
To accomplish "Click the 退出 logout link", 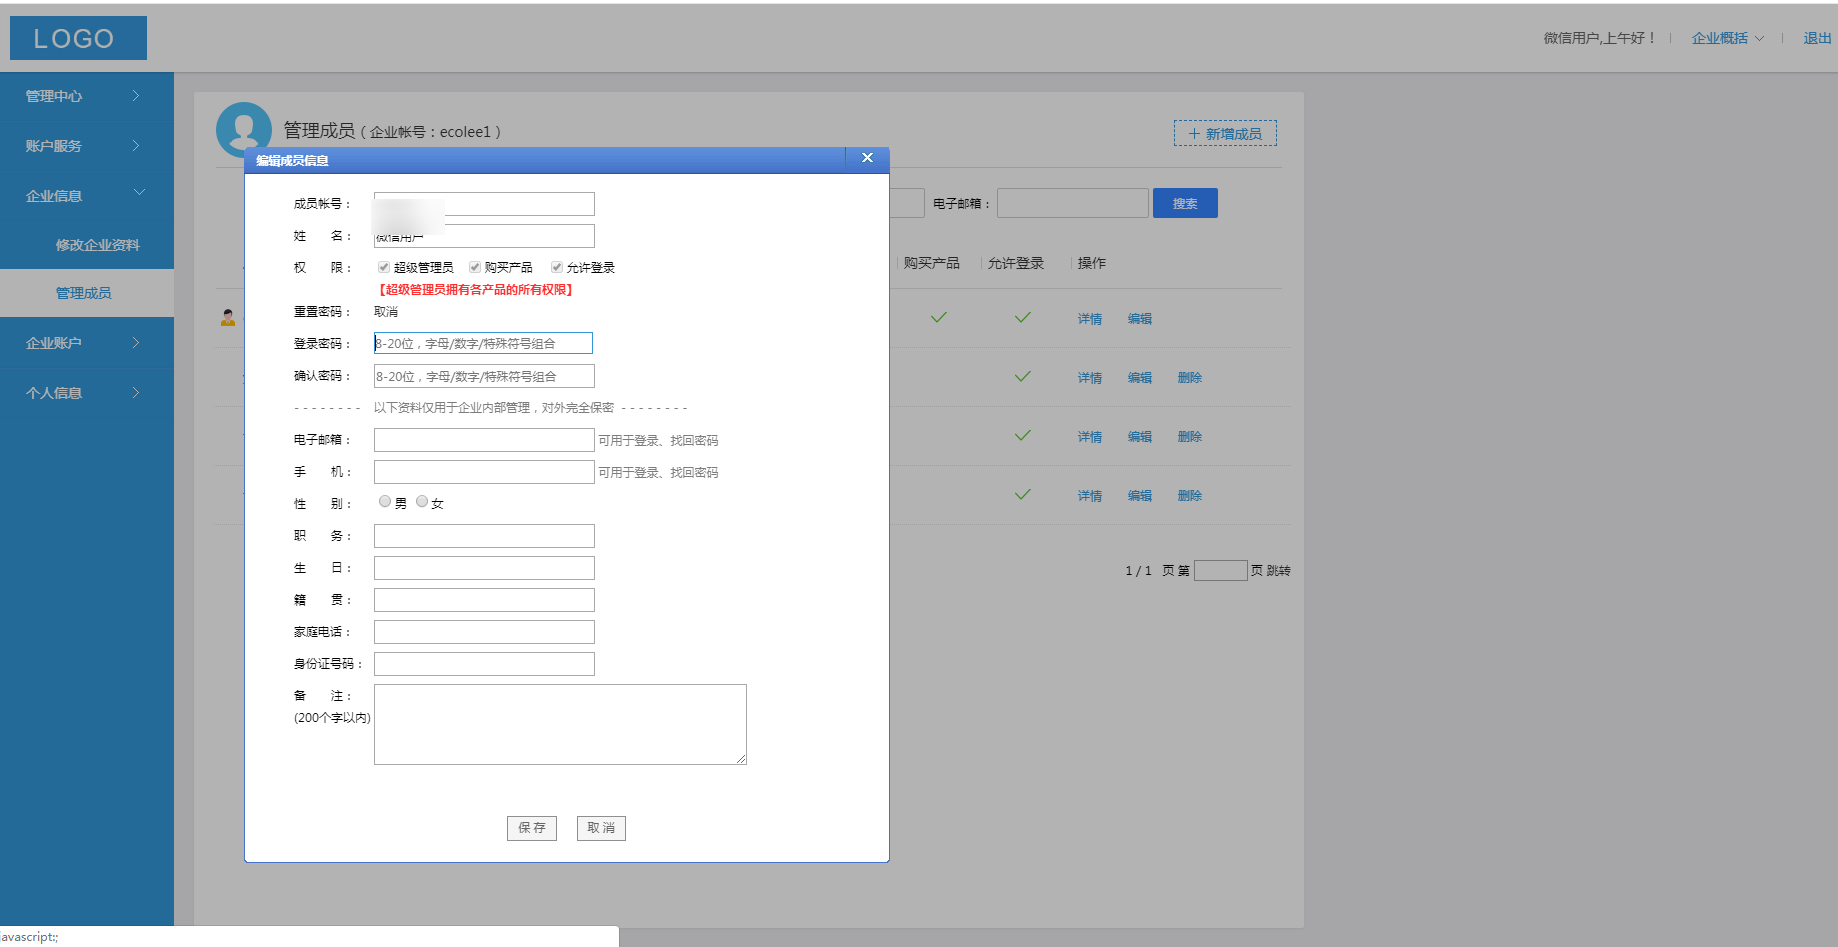I will [x=1816, y=38].
